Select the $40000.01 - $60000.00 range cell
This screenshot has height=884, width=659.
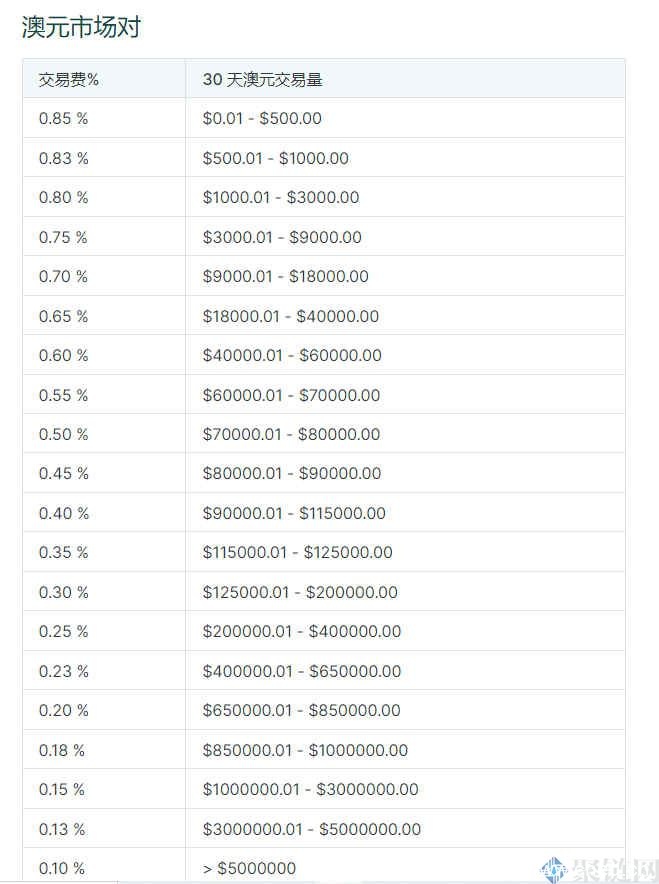click(292, 355)
